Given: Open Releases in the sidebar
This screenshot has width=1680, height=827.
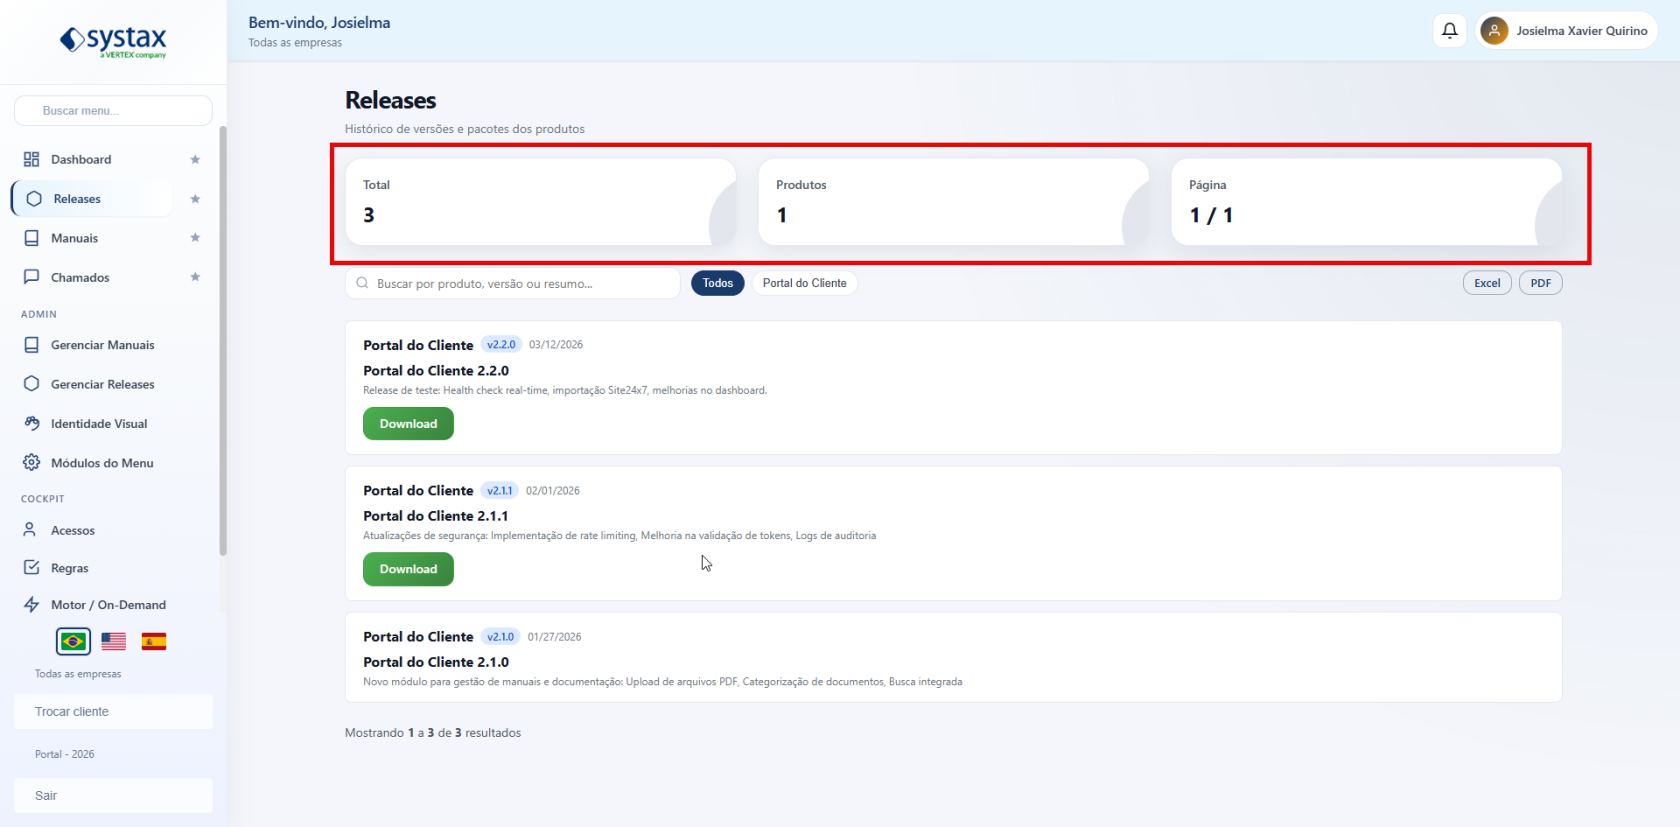Looking at the screenshot, I should point(92,199).
